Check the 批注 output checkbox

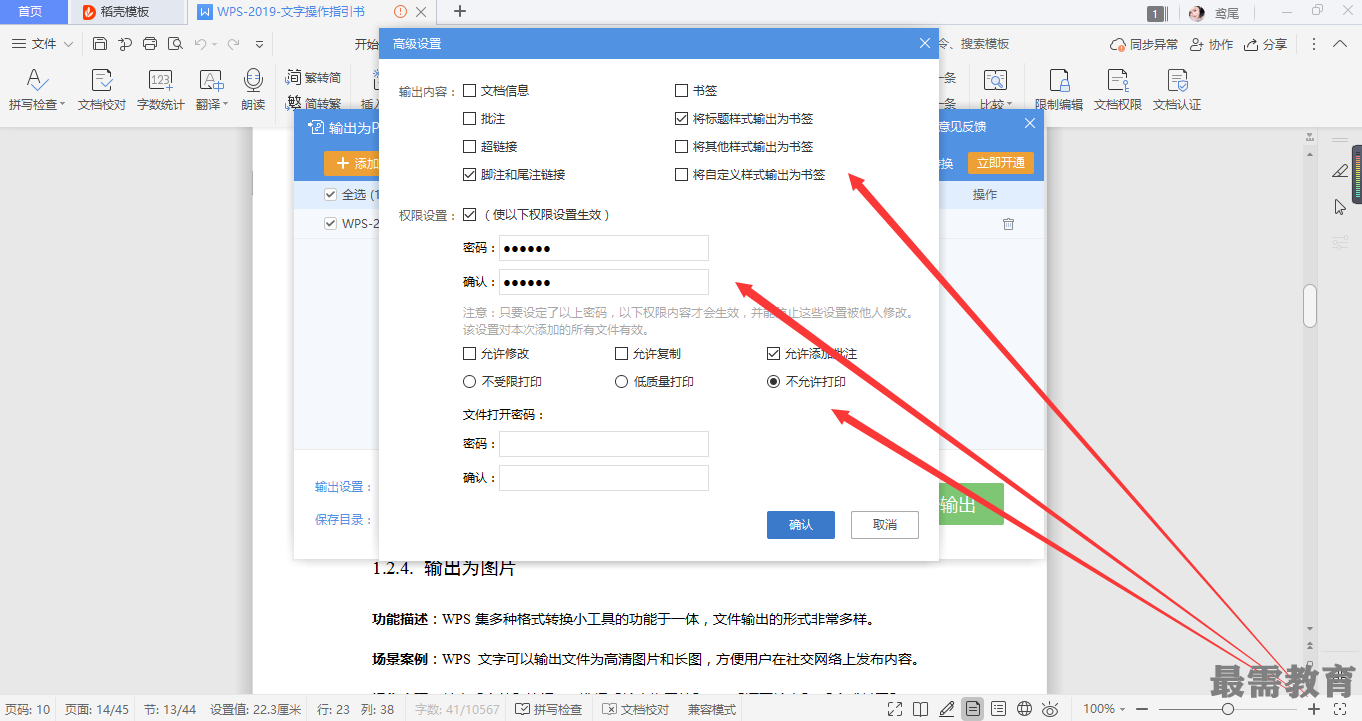tap(469, 118)
